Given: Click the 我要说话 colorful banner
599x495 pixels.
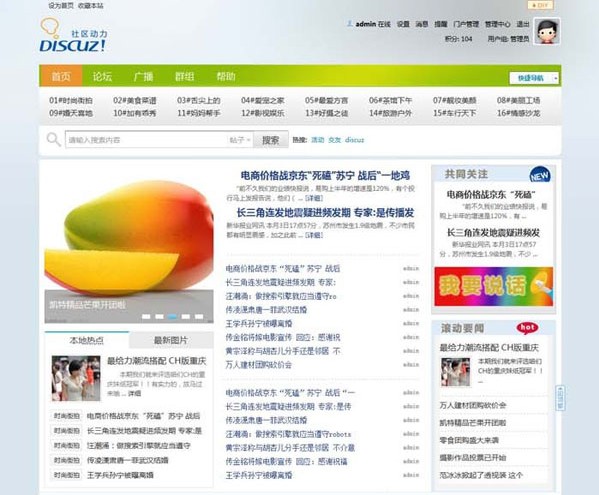Looking at the screenshot, I should (x=494, y=286).
